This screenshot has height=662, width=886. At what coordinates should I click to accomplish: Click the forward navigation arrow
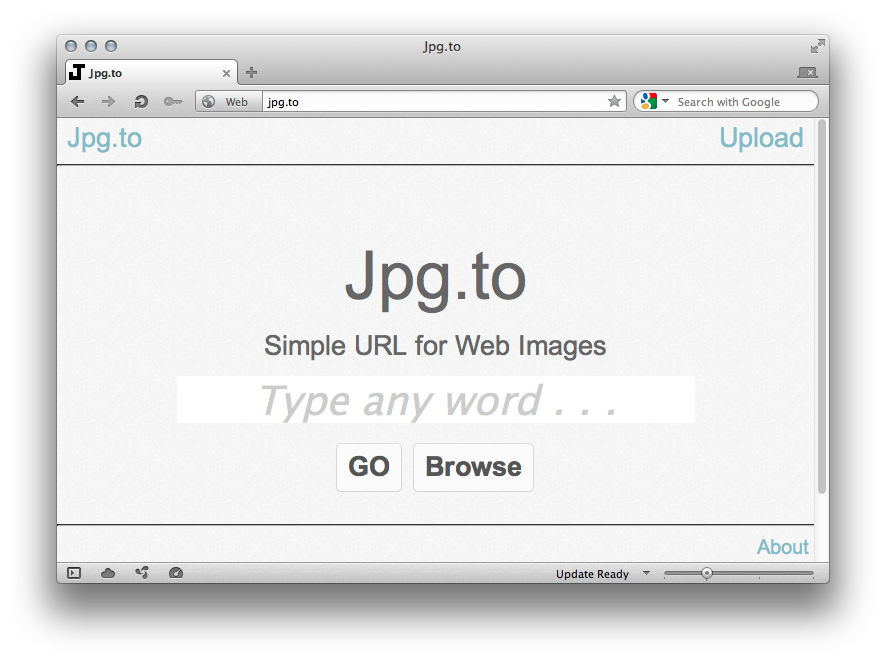click(x=109, y=101)
